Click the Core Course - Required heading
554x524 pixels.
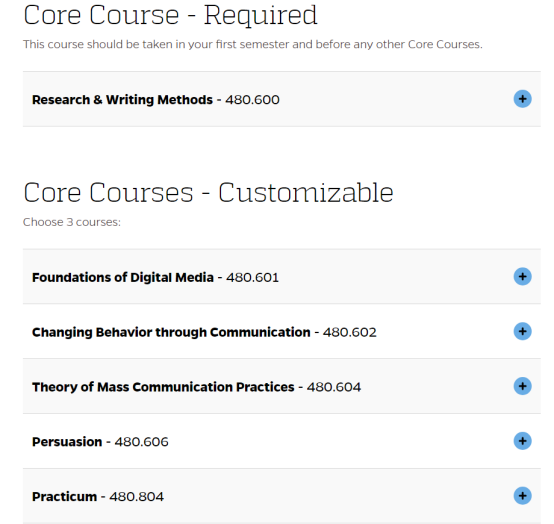pyautogui.click(x=170, y=16)
